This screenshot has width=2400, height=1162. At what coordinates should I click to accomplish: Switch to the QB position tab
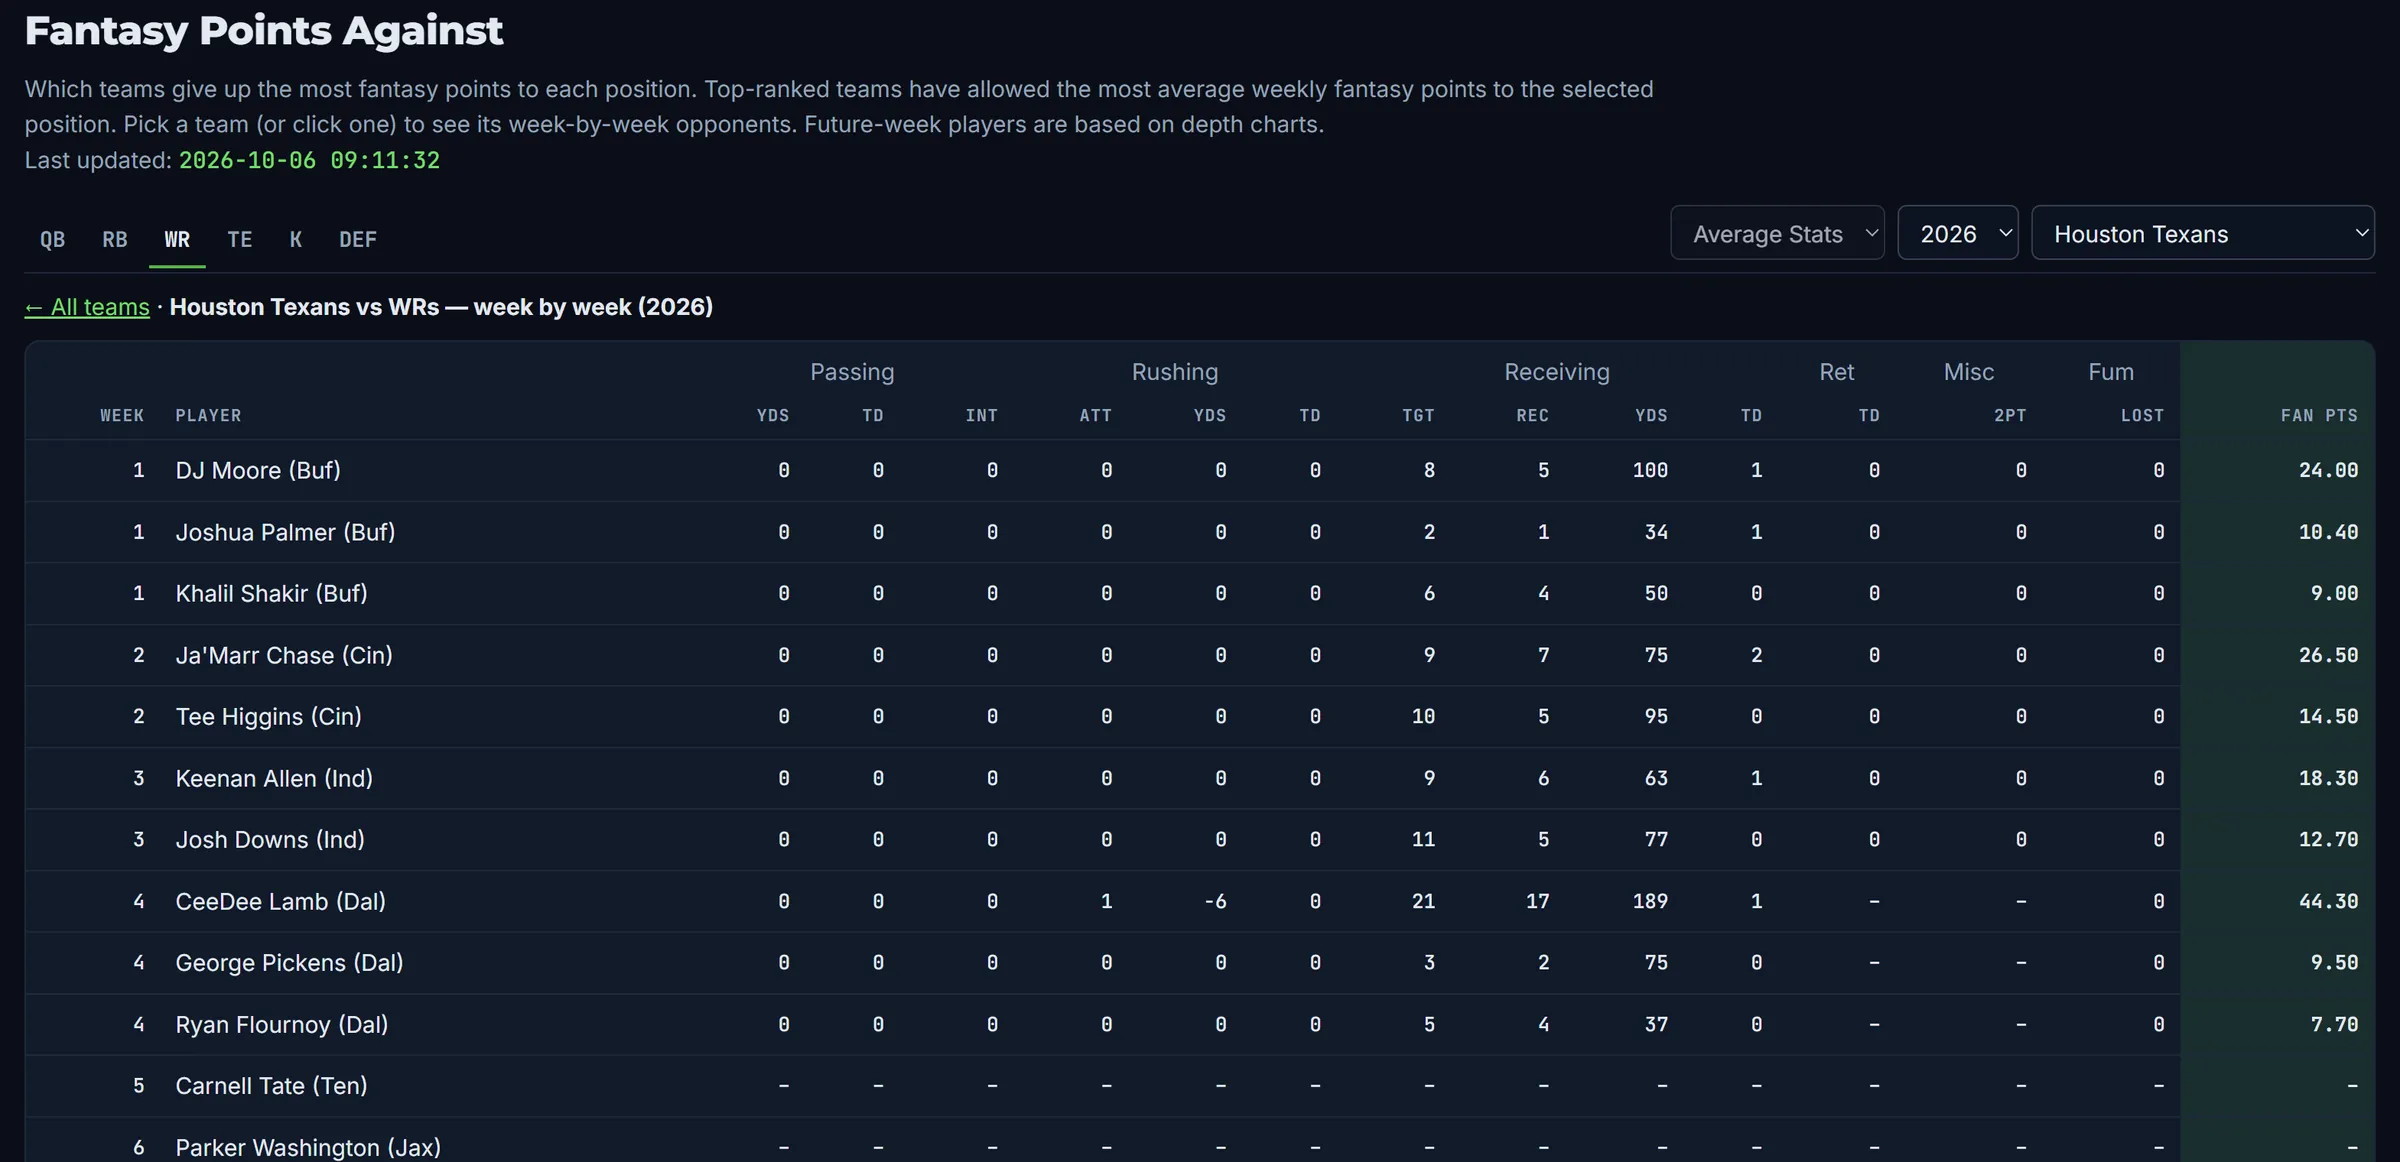[x=52, y=239]
